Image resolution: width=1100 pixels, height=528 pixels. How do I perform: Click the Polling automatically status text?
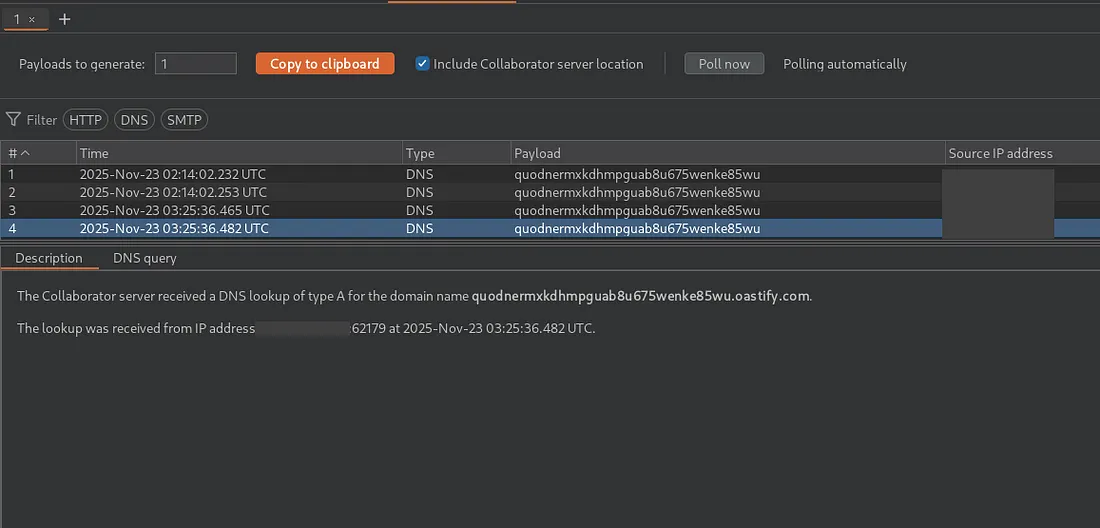tap(845, 64)
